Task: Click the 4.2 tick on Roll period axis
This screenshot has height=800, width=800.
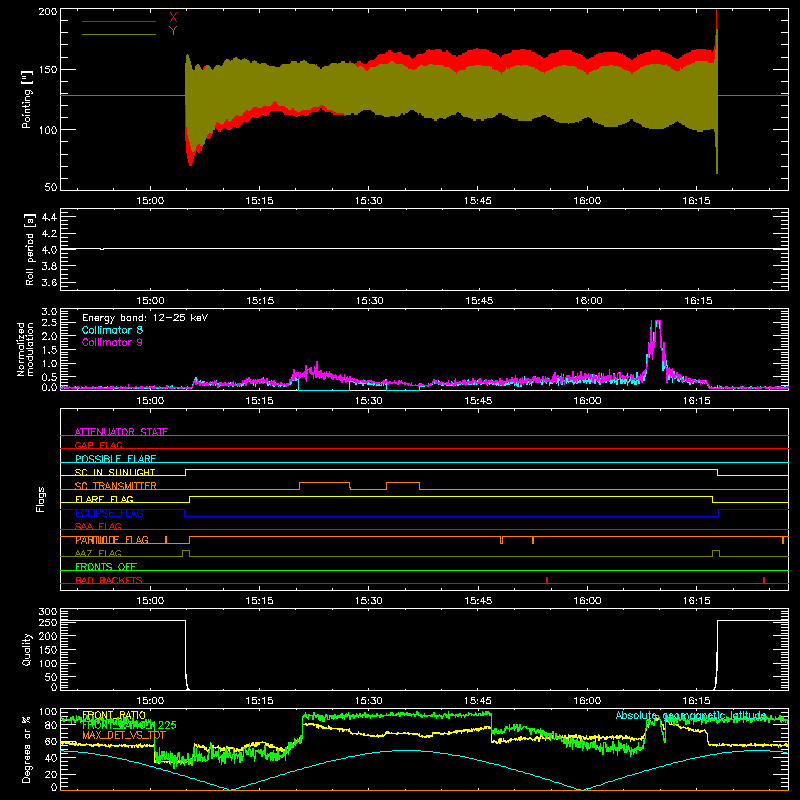Action: [49, 234]
